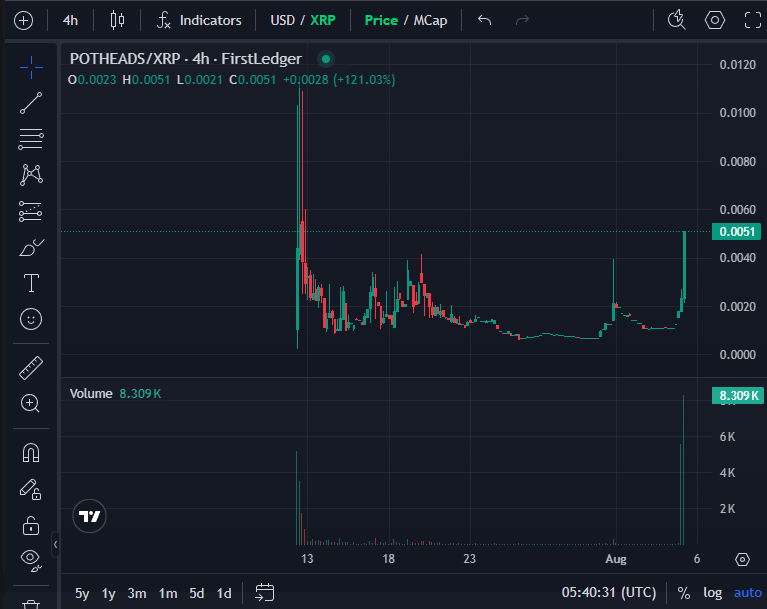Toggle magnet mode
This screenshot has width=767, height=609.
(x=31, y=452)
